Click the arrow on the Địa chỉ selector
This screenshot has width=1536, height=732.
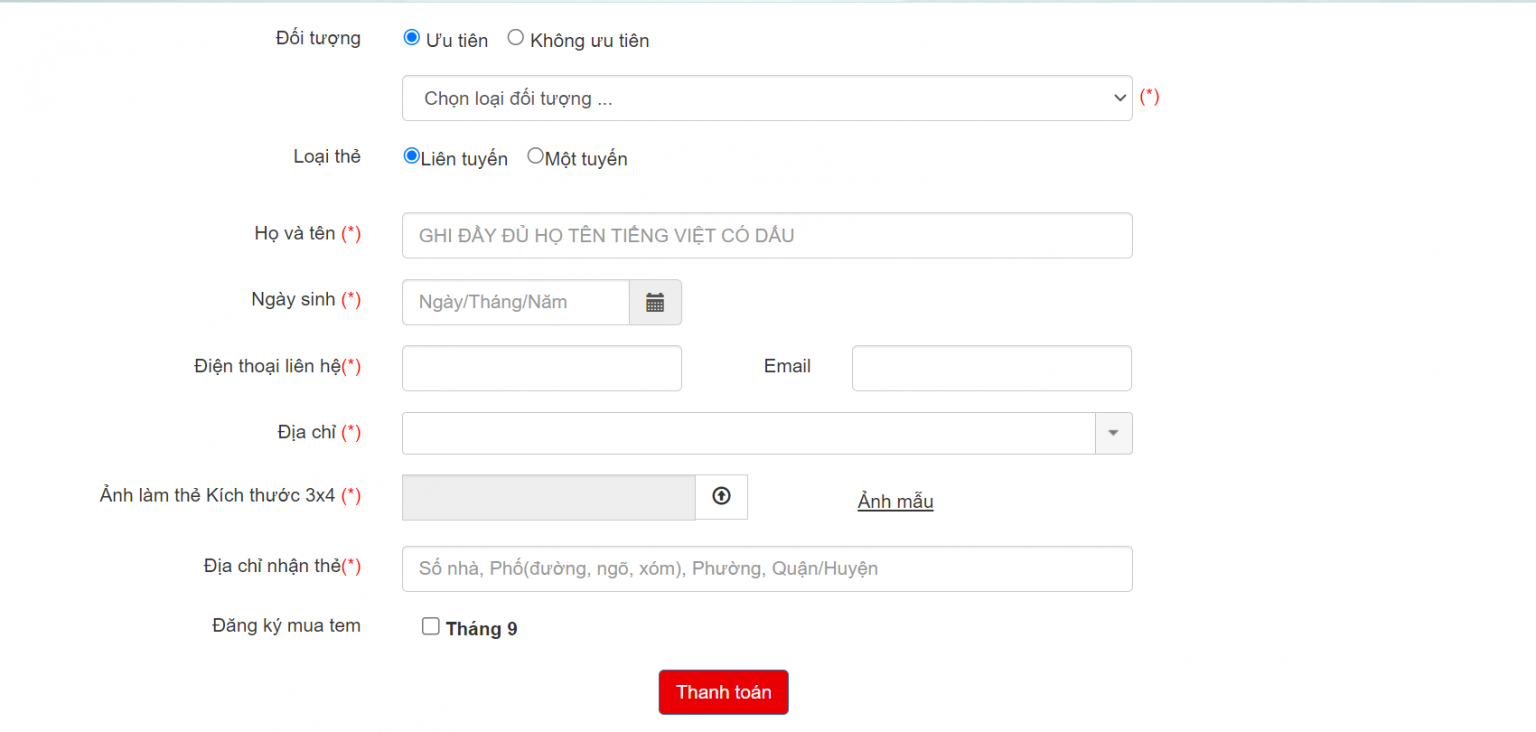tap(1113, 433)
